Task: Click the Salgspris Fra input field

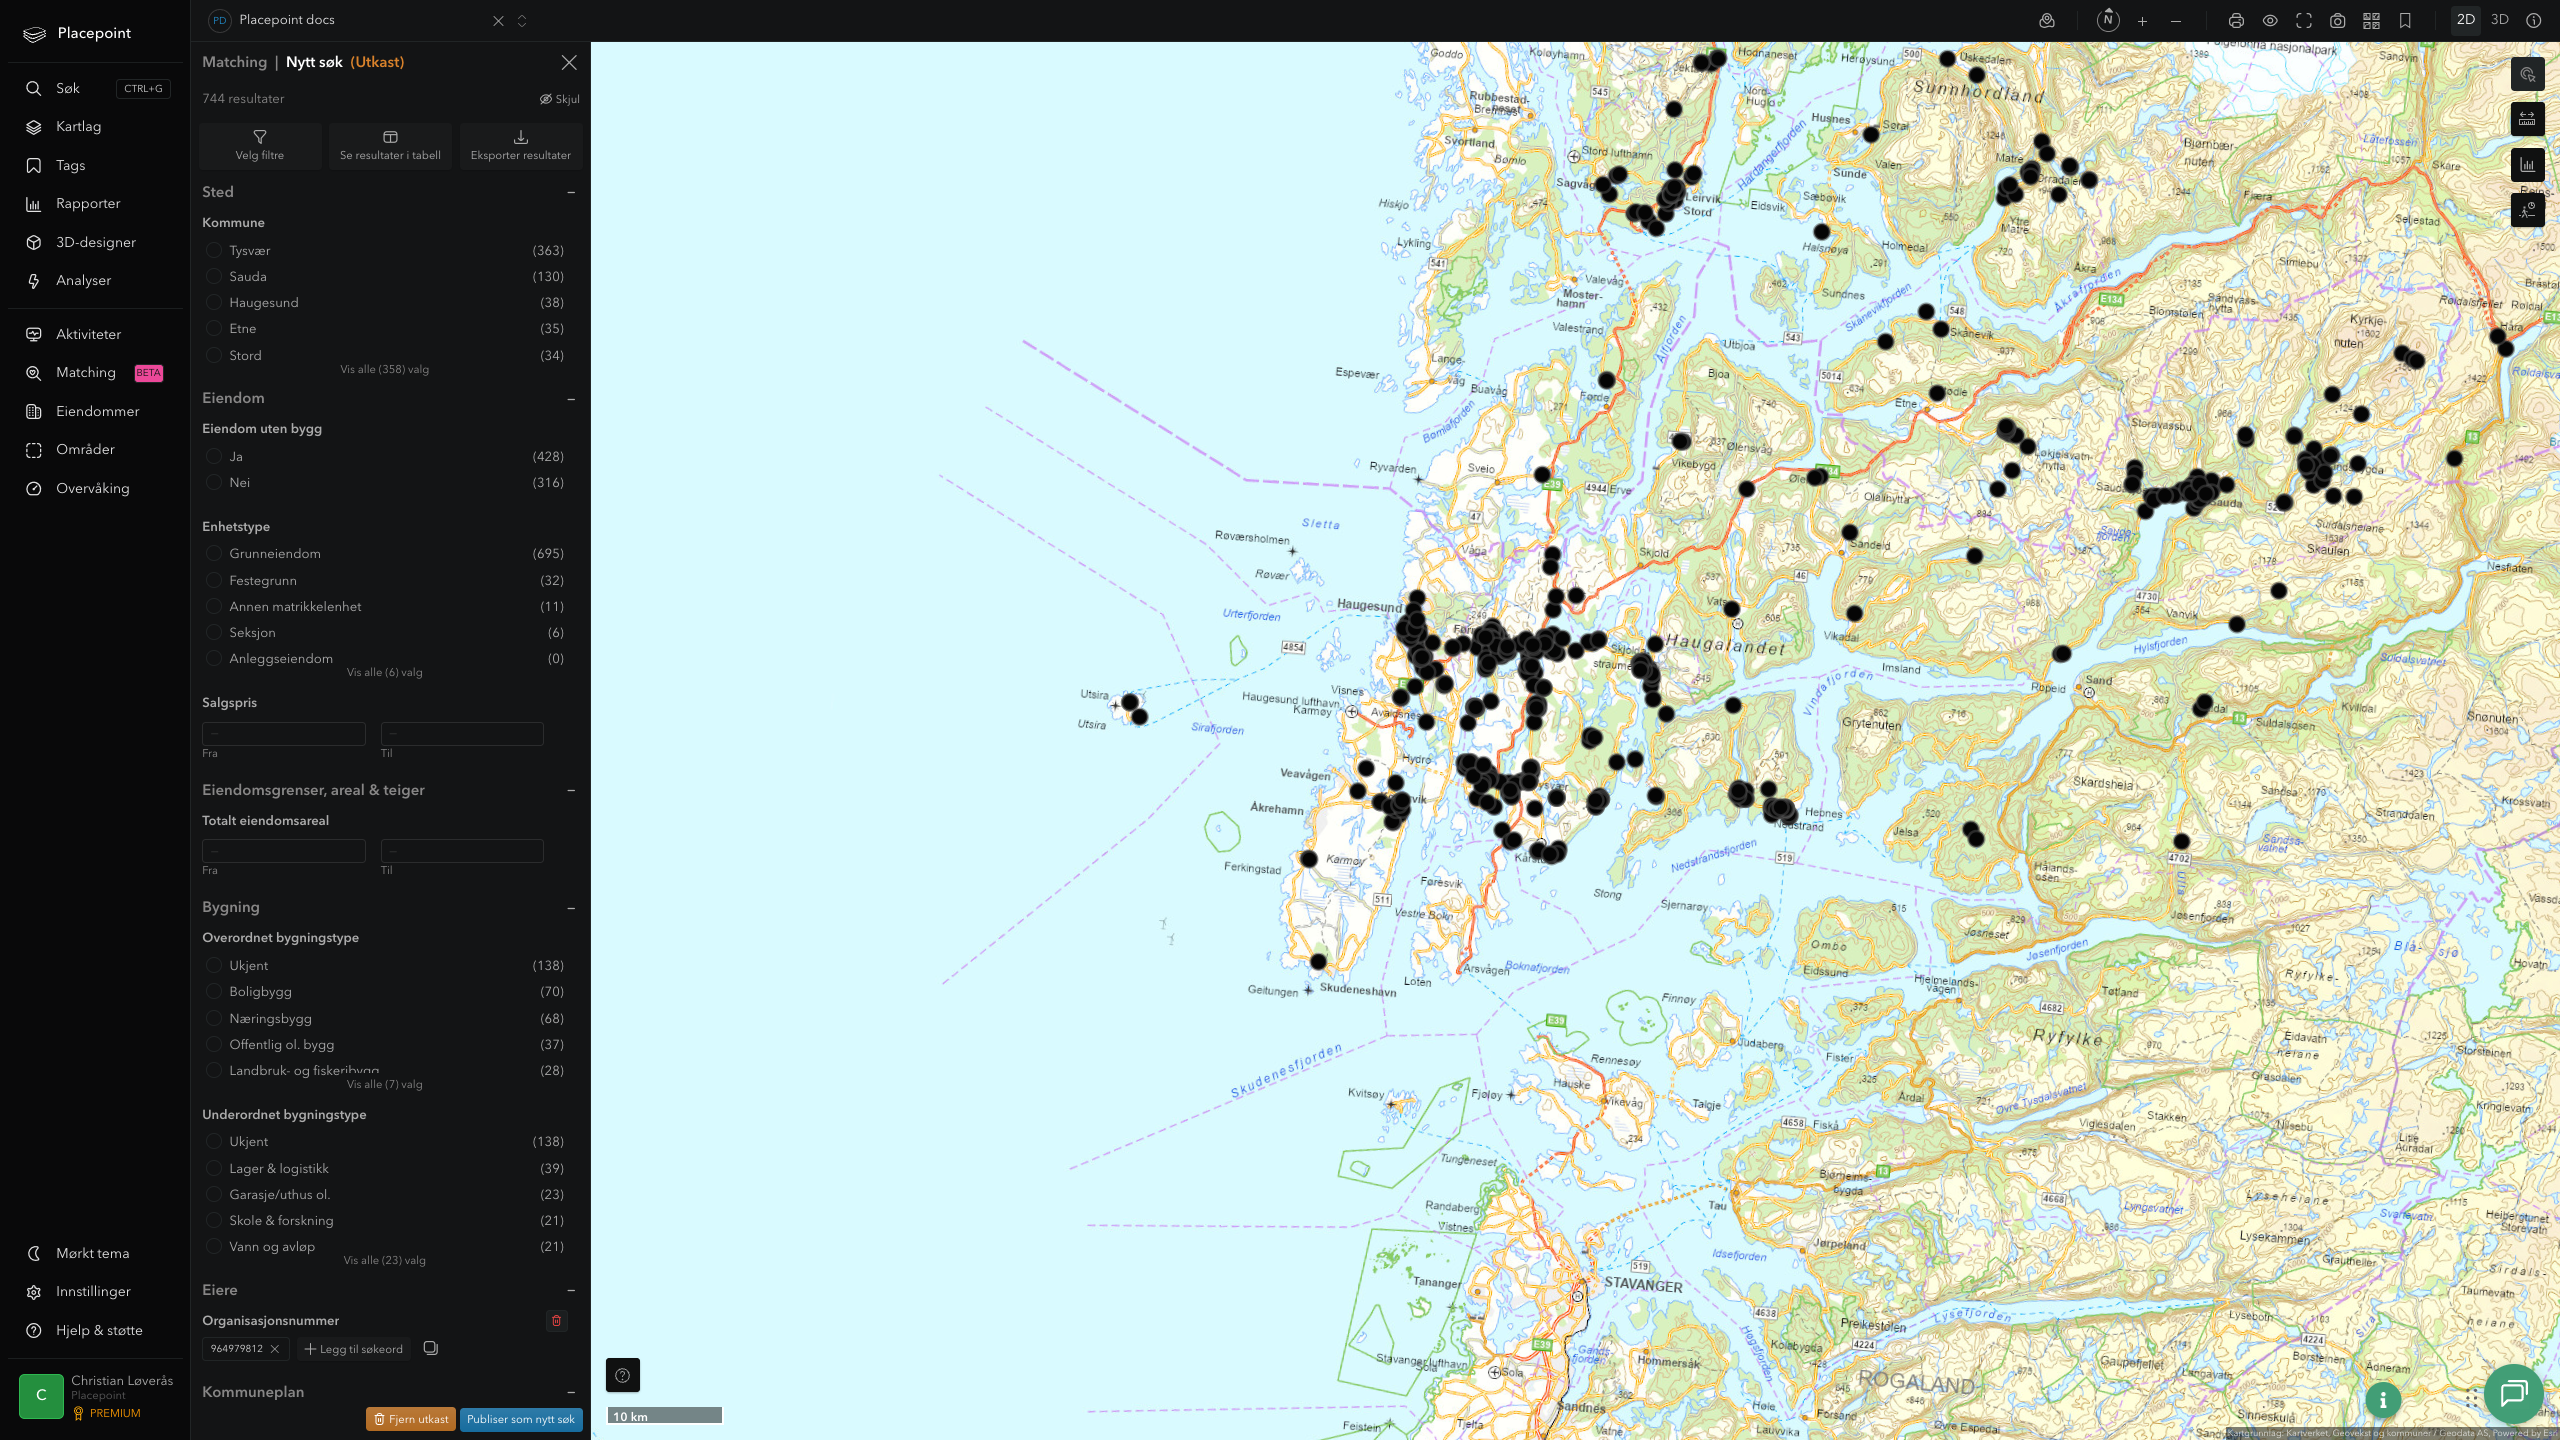Action: click(284, 734)
